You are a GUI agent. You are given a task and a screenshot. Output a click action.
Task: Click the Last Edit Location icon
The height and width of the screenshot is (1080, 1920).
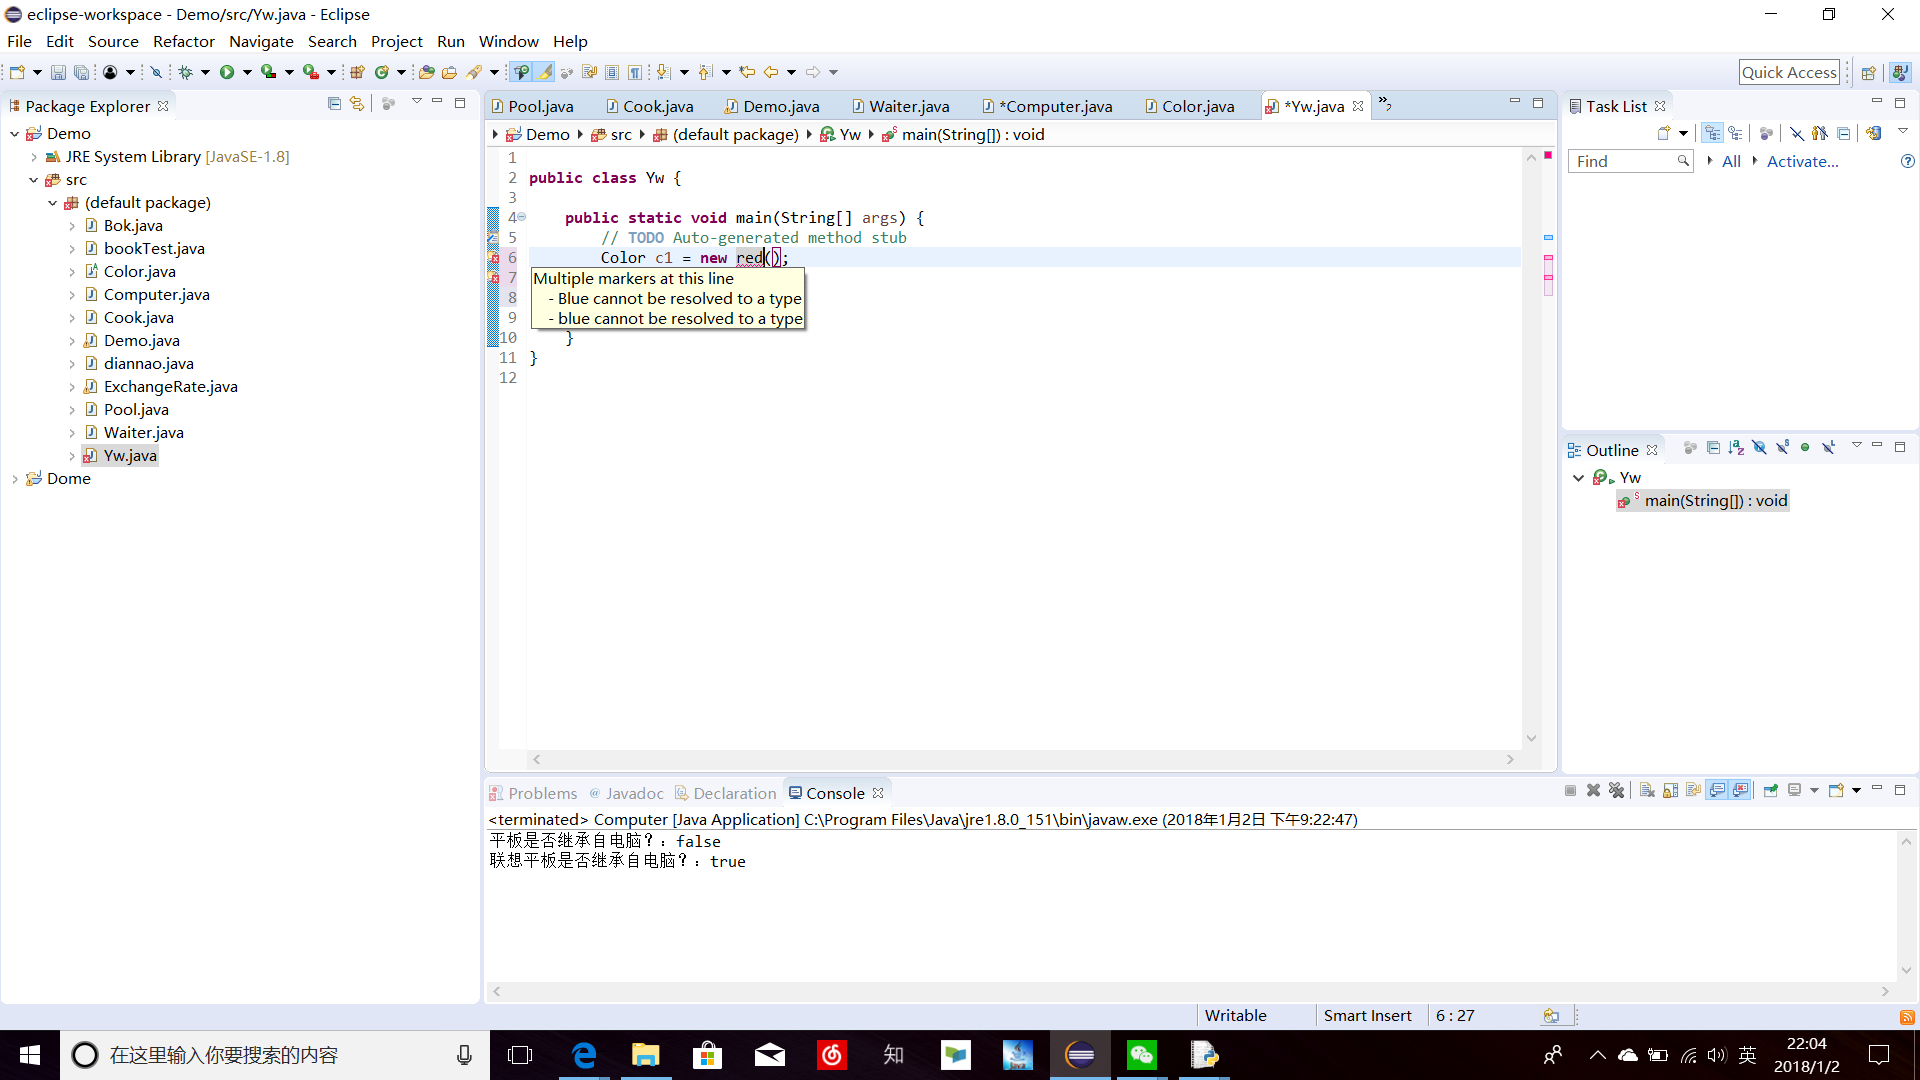pyautogui.click(x=747, y=72)
